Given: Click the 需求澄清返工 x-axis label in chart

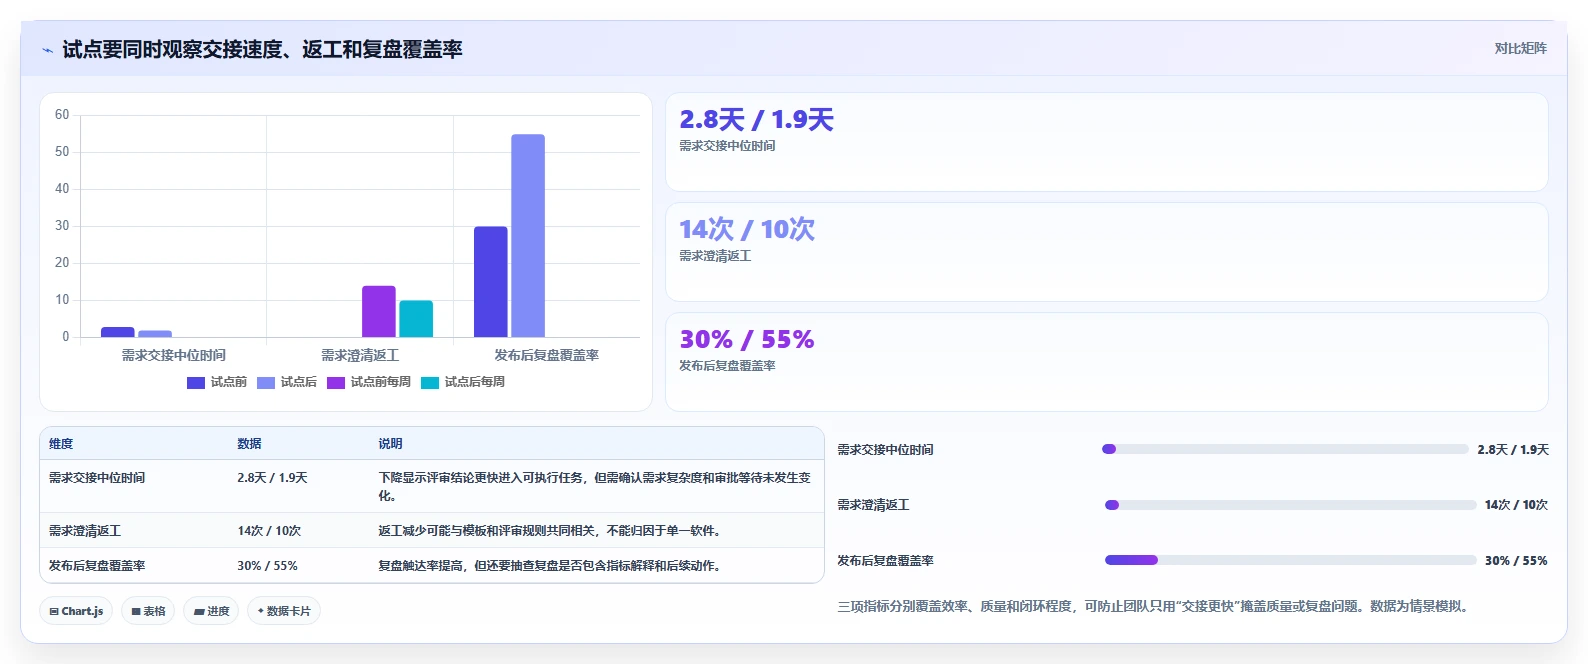Looking at the screenshot, I should coord(360,356).
